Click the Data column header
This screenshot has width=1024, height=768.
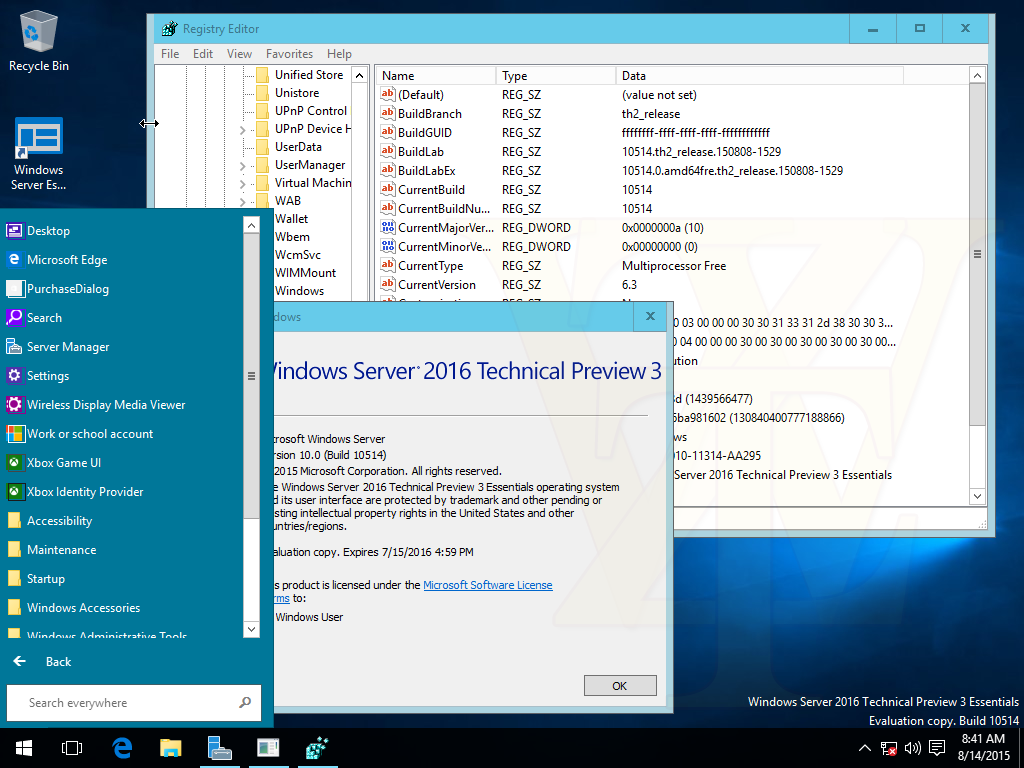(760, 76)
